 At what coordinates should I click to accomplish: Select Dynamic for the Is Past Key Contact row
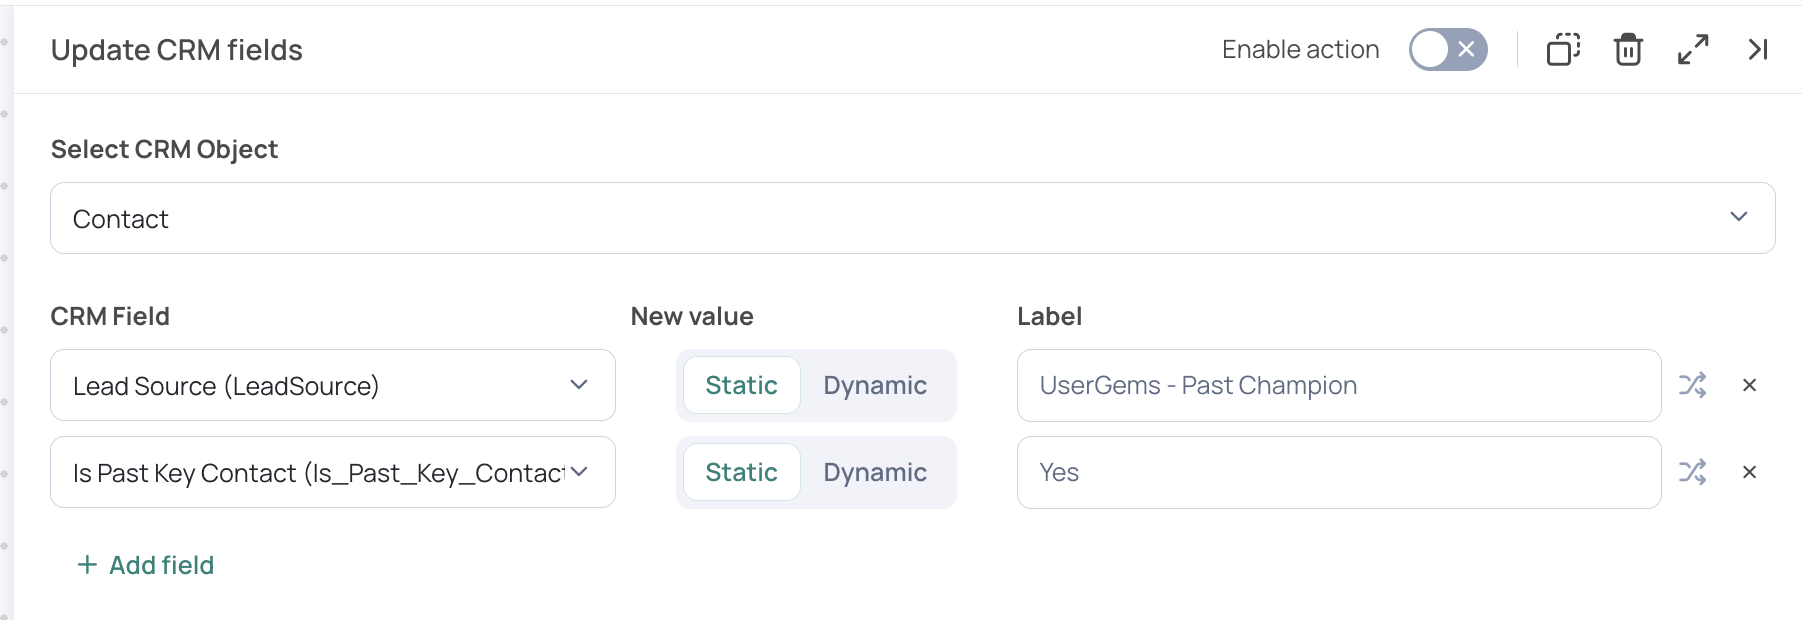875,472
